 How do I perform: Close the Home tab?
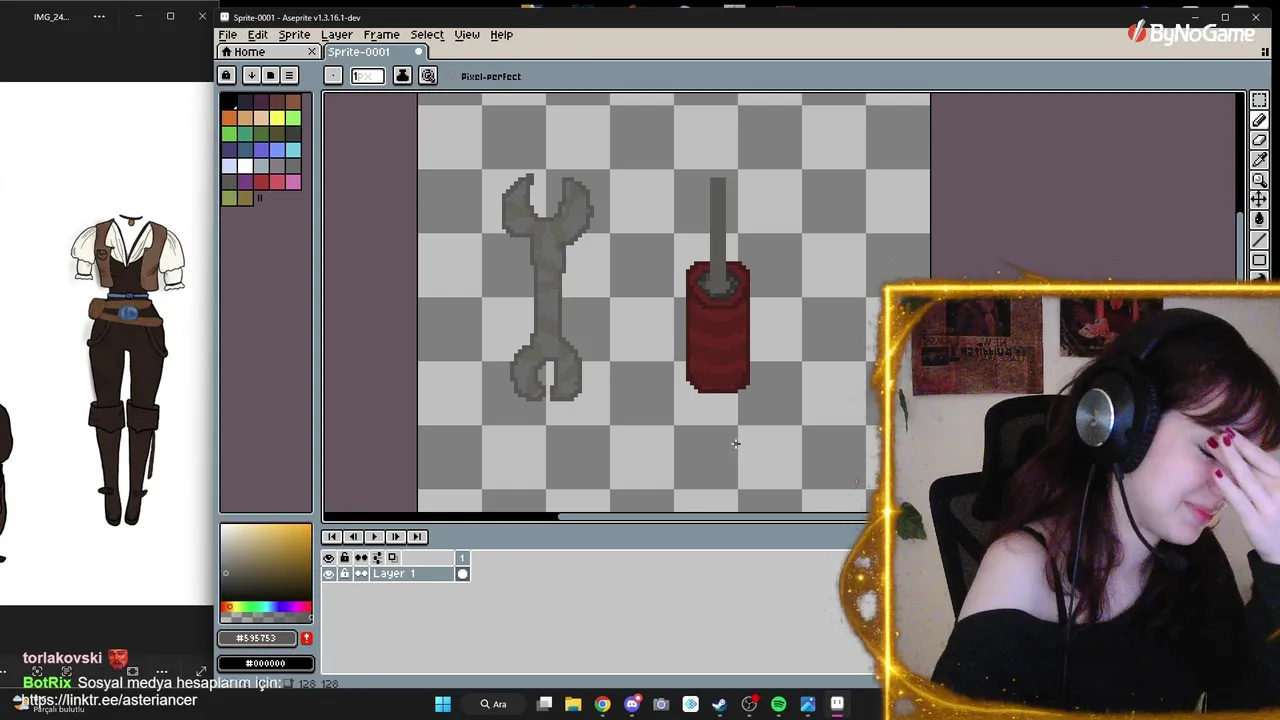(x=311, y=52)
